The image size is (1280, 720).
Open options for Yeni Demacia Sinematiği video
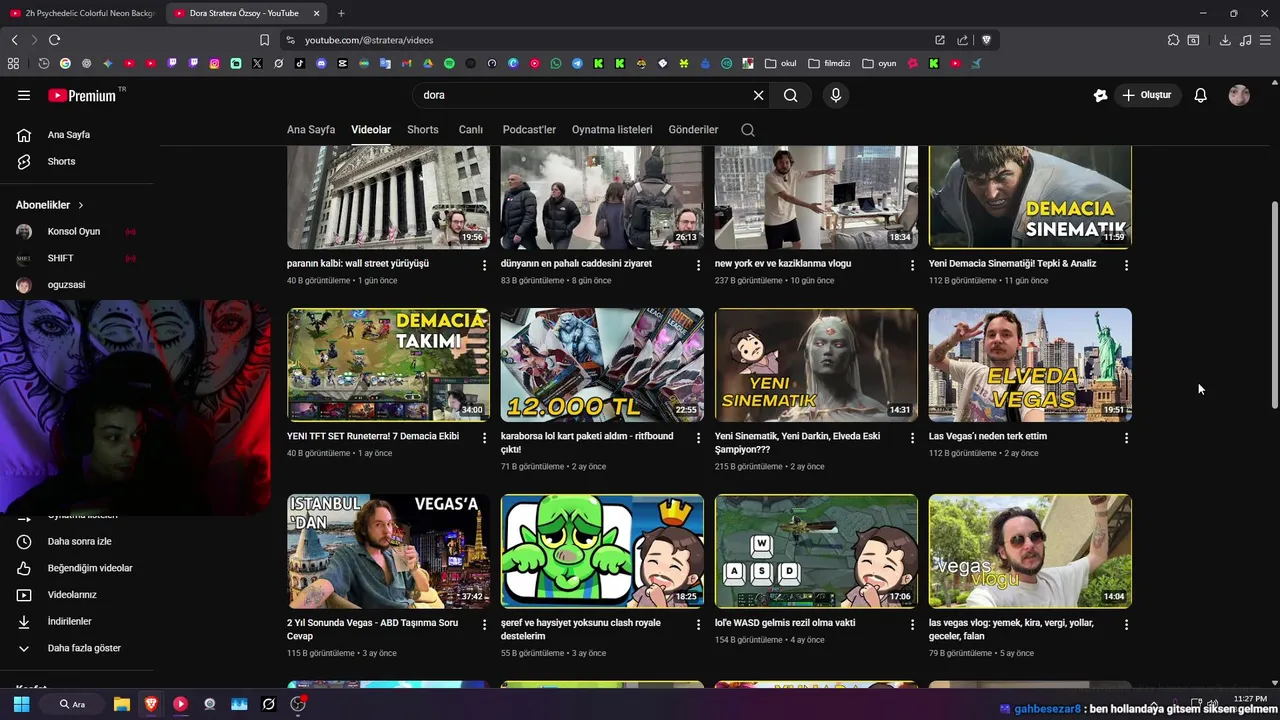[1126, 265]
